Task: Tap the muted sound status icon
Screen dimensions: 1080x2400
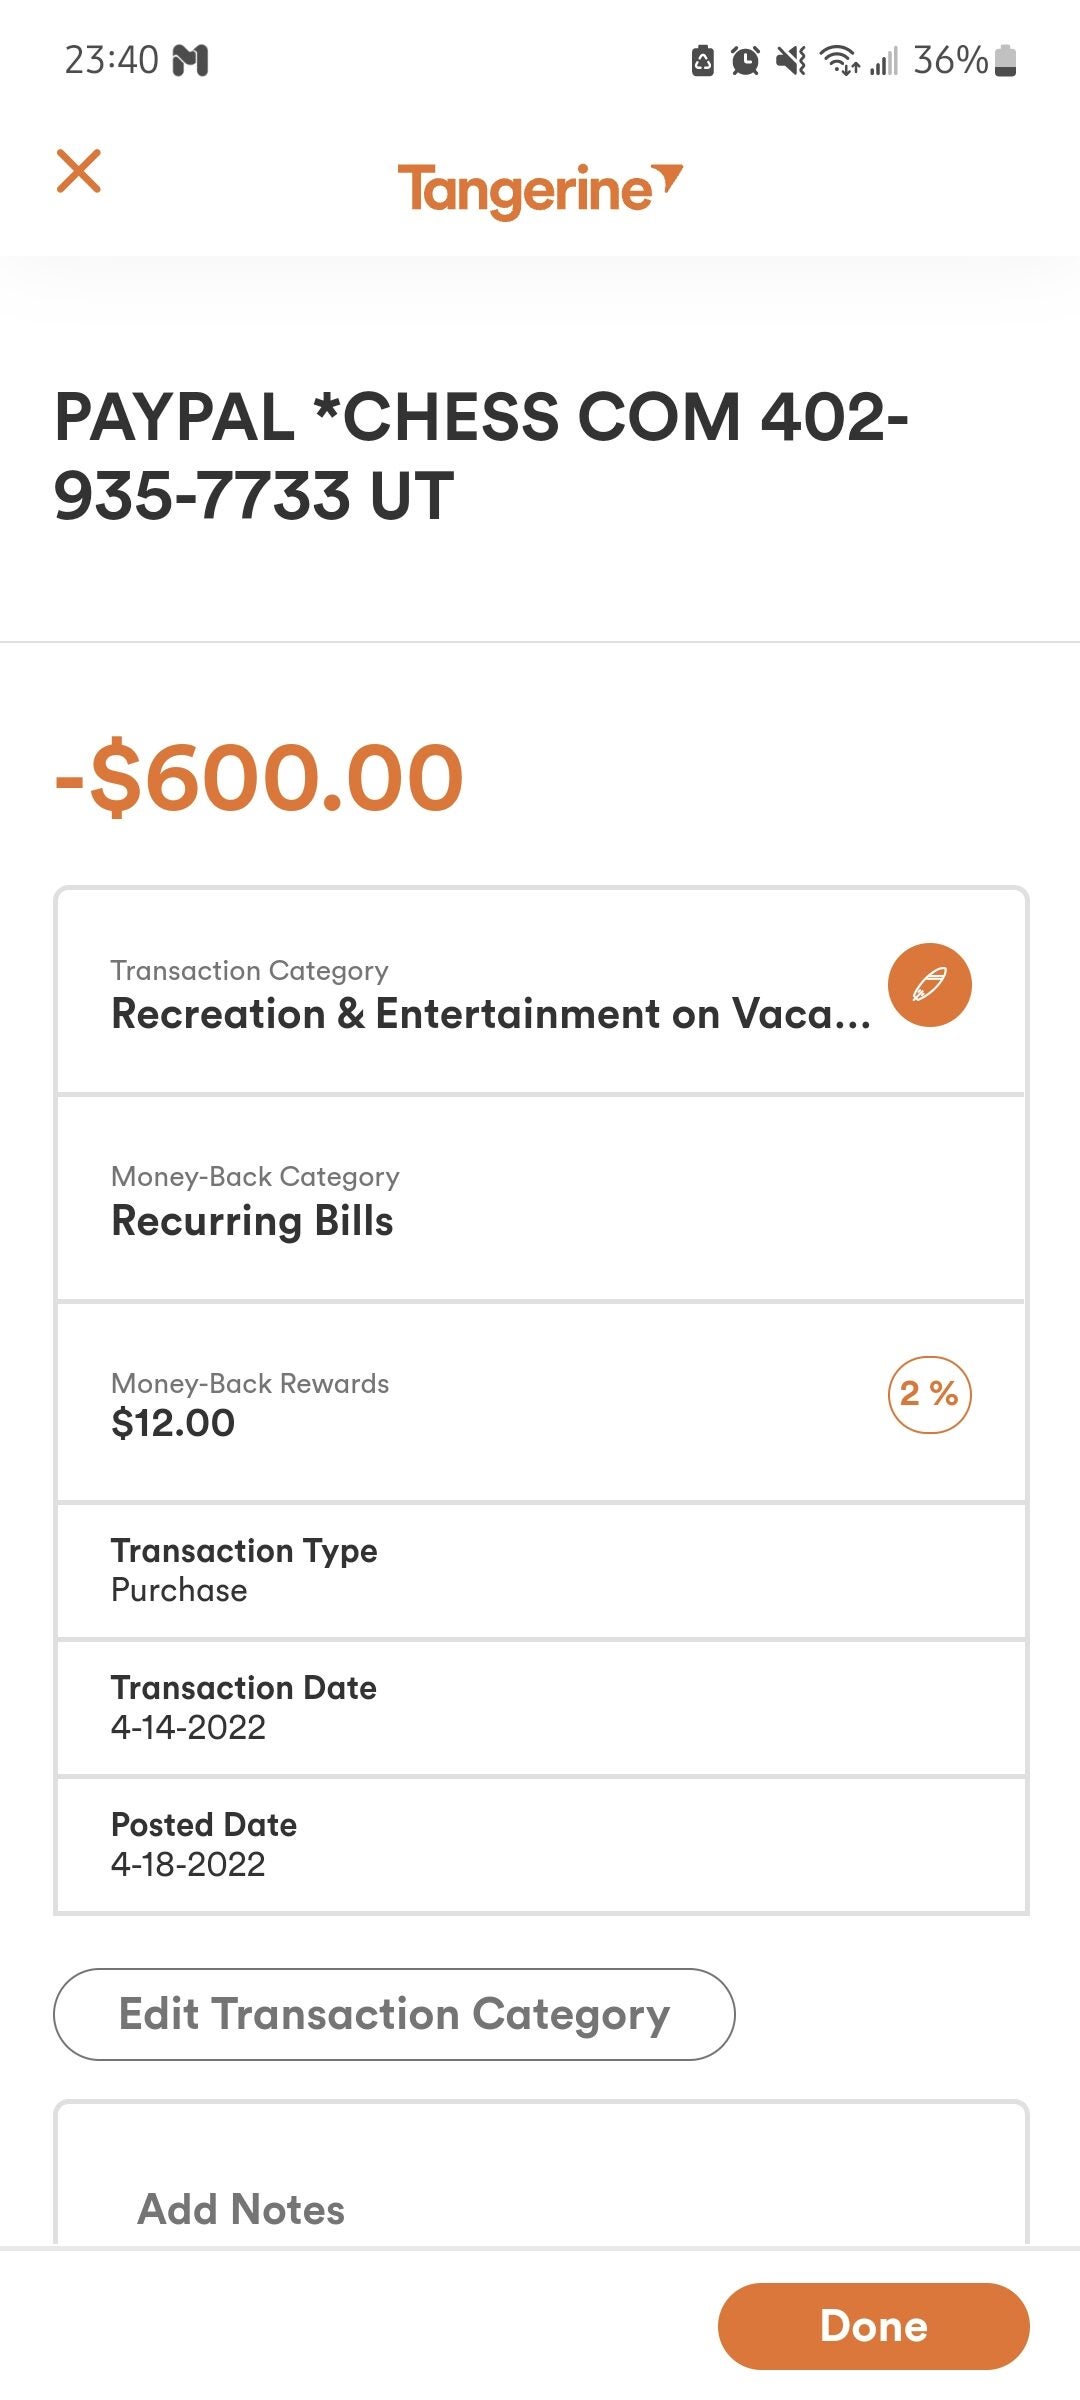Action: (791, 61)
